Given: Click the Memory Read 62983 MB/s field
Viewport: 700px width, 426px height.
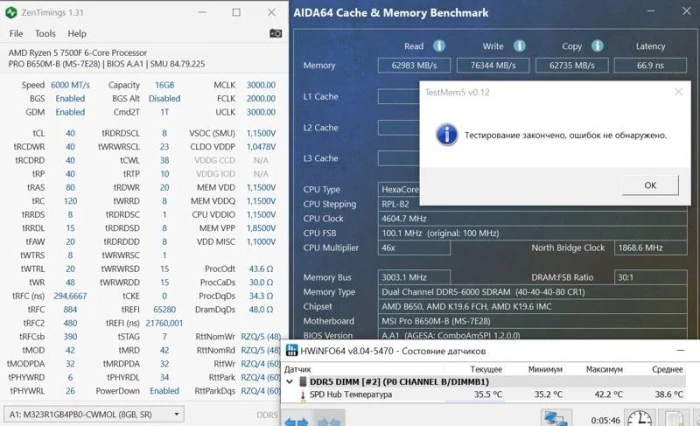Looking at the screenshot, I should (x=414, y=65).
